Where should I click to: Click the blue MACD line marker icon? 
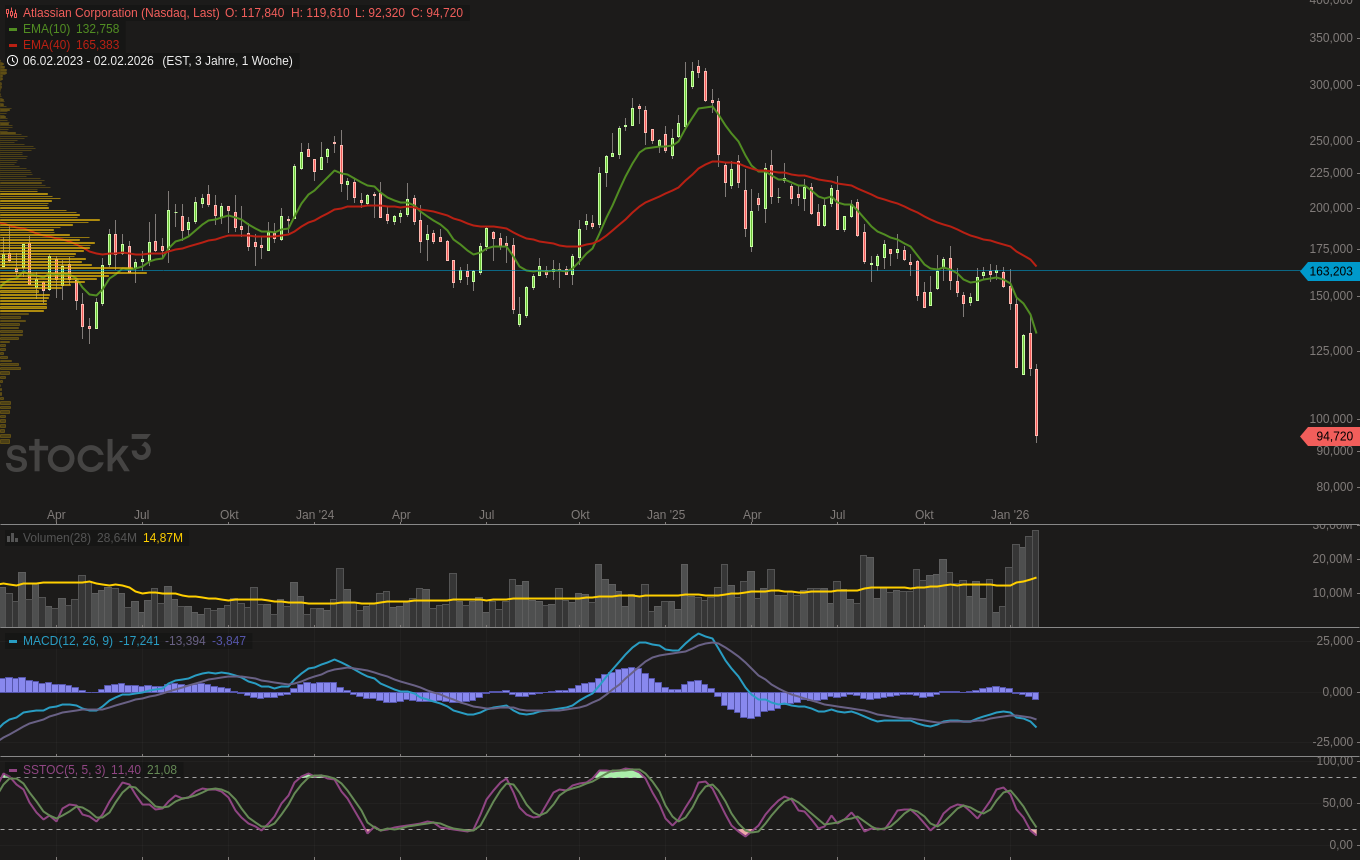click(13, 641)
